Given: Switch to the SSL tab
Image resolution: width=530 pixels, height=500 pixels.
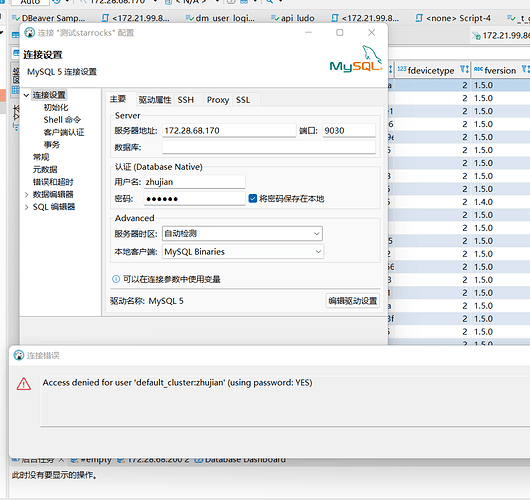Looking at the screenshot, I should tap(243, 100).
